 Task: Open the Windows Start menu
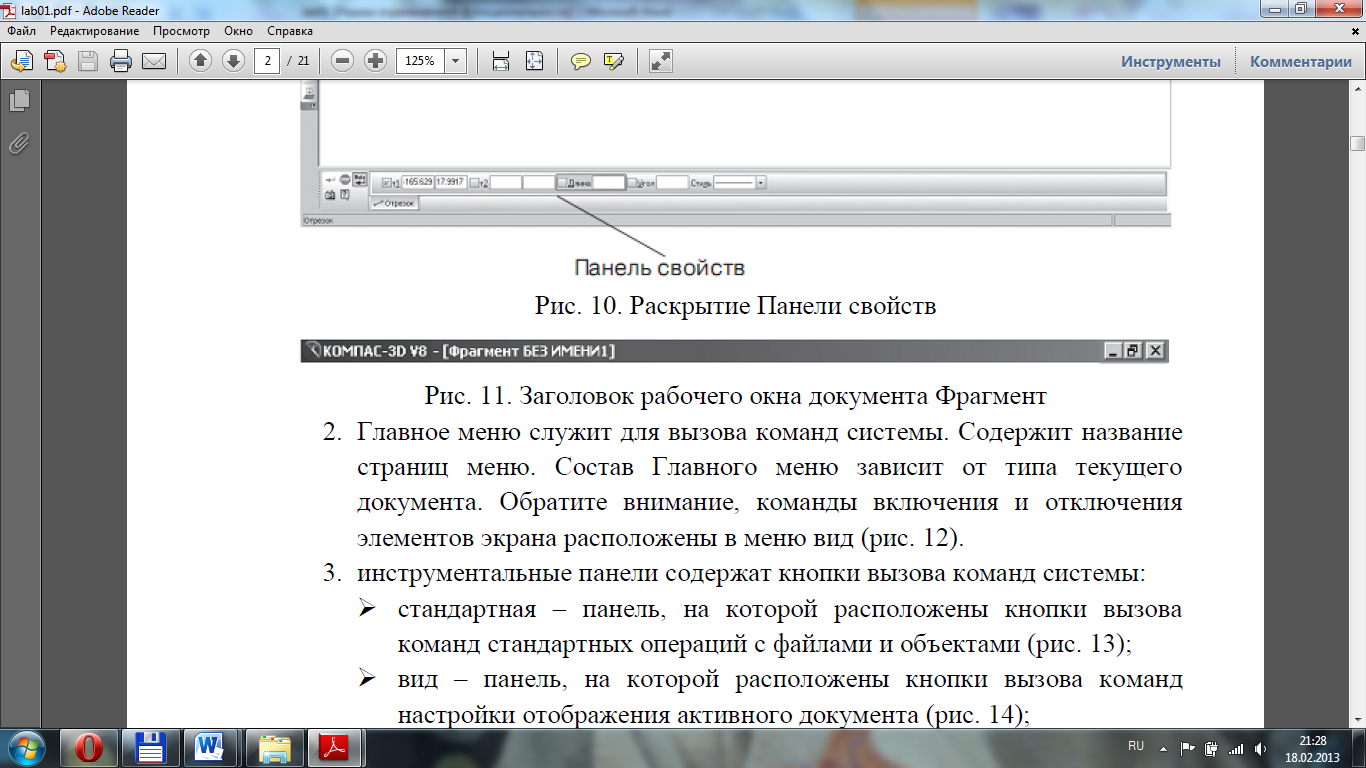(28, 748)
